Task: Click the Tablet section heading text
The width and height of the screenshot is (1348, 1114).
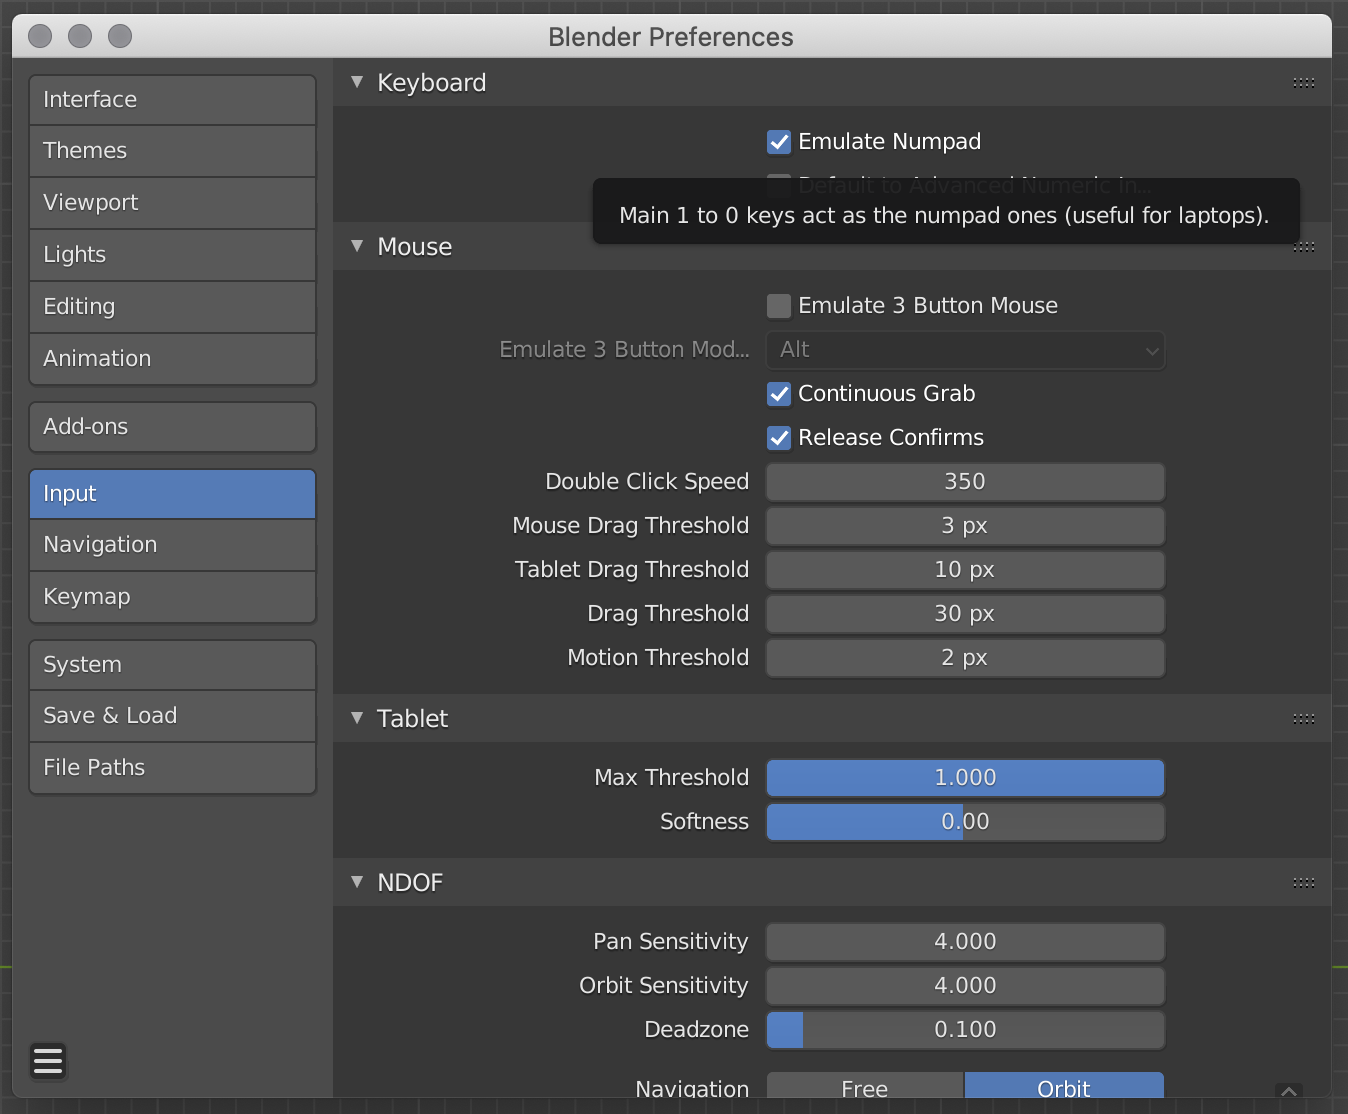Action: [x=412, y=719]
